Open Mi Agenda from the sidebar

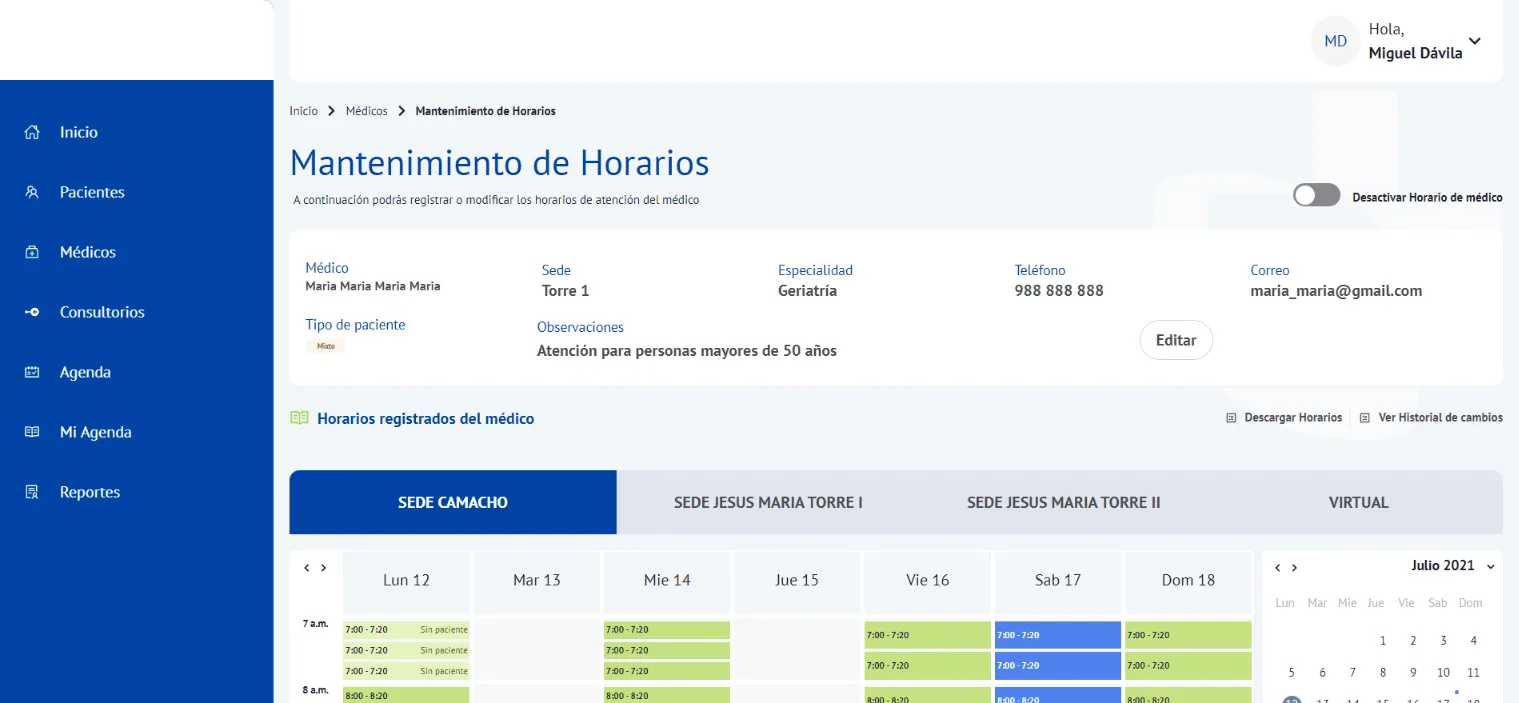click(96, 431)
